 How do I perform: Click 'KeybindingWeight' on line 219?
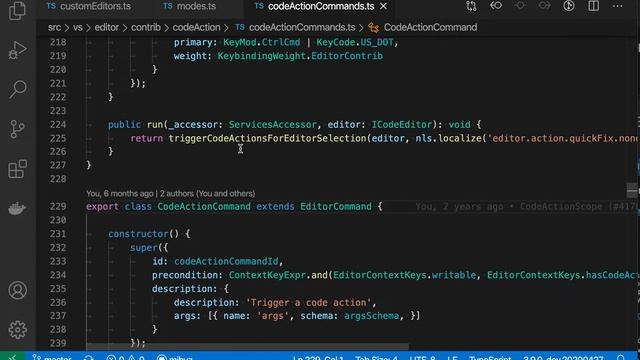pos(262,56)
